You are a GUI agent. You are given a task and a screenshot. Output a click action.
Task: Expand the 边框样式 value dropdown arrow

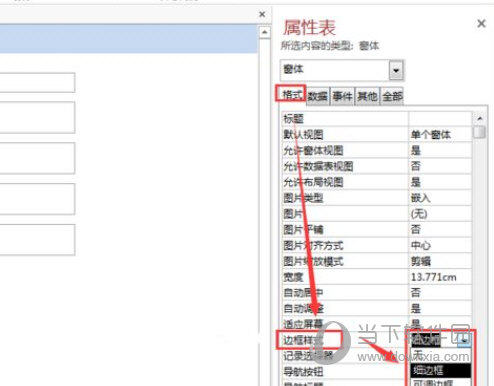(x=464, y=340)
